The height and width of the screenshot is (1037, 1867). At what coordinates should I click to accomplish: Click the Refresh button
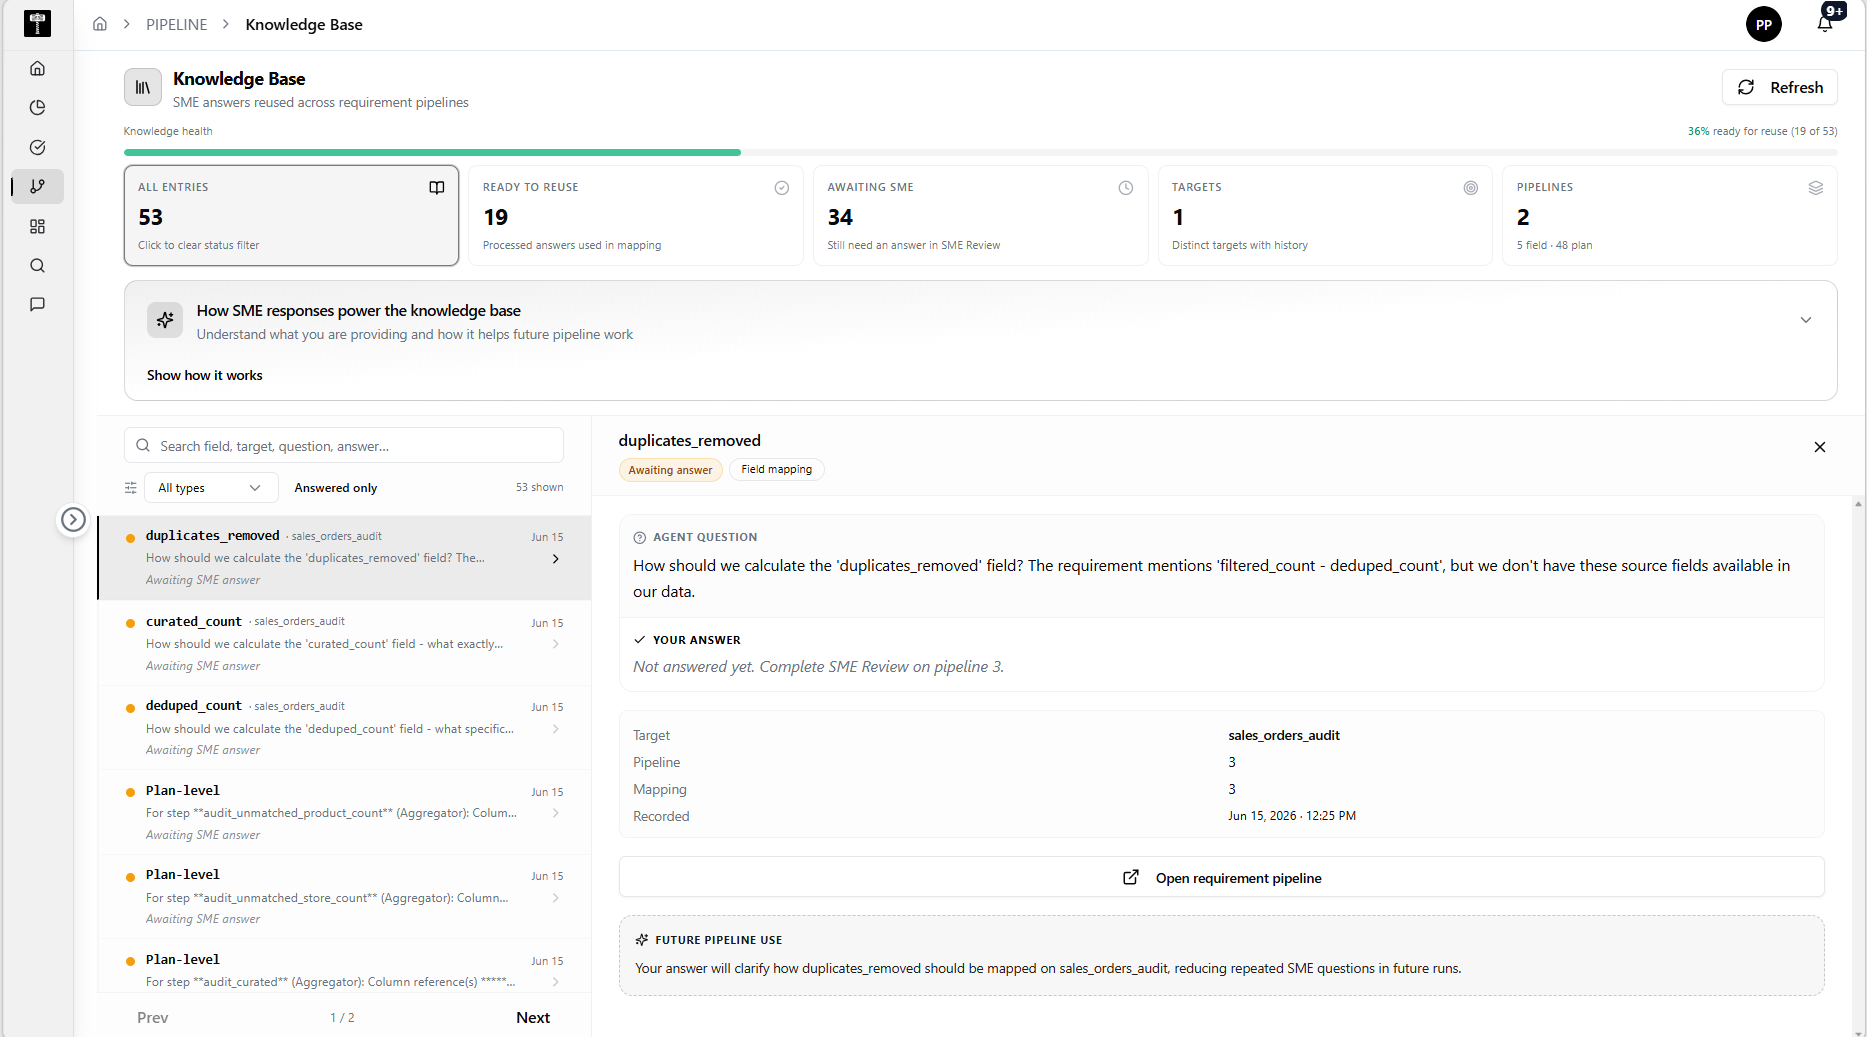point(1780,87)
